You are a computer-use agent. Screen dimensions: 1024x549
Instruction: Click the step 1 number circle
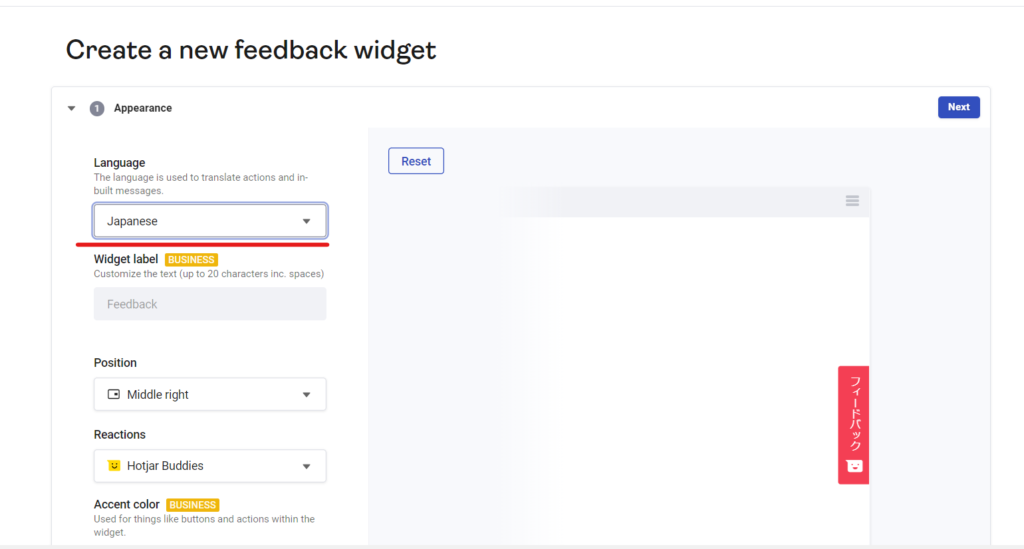coord(97,108)
